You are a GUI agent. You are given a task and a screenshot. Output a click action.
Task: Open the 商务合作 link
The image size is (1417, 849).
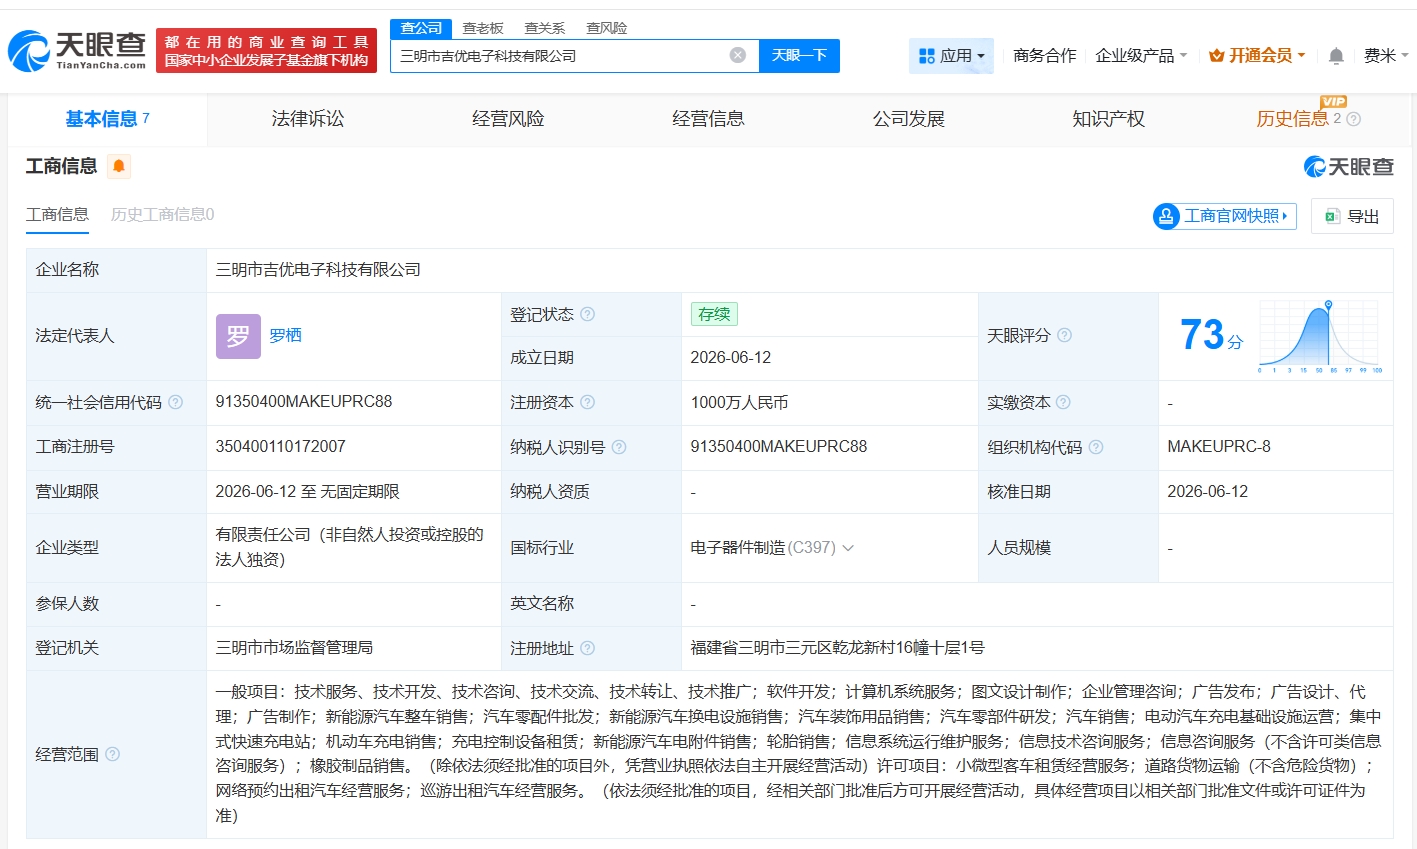(x=1044, y=56)
